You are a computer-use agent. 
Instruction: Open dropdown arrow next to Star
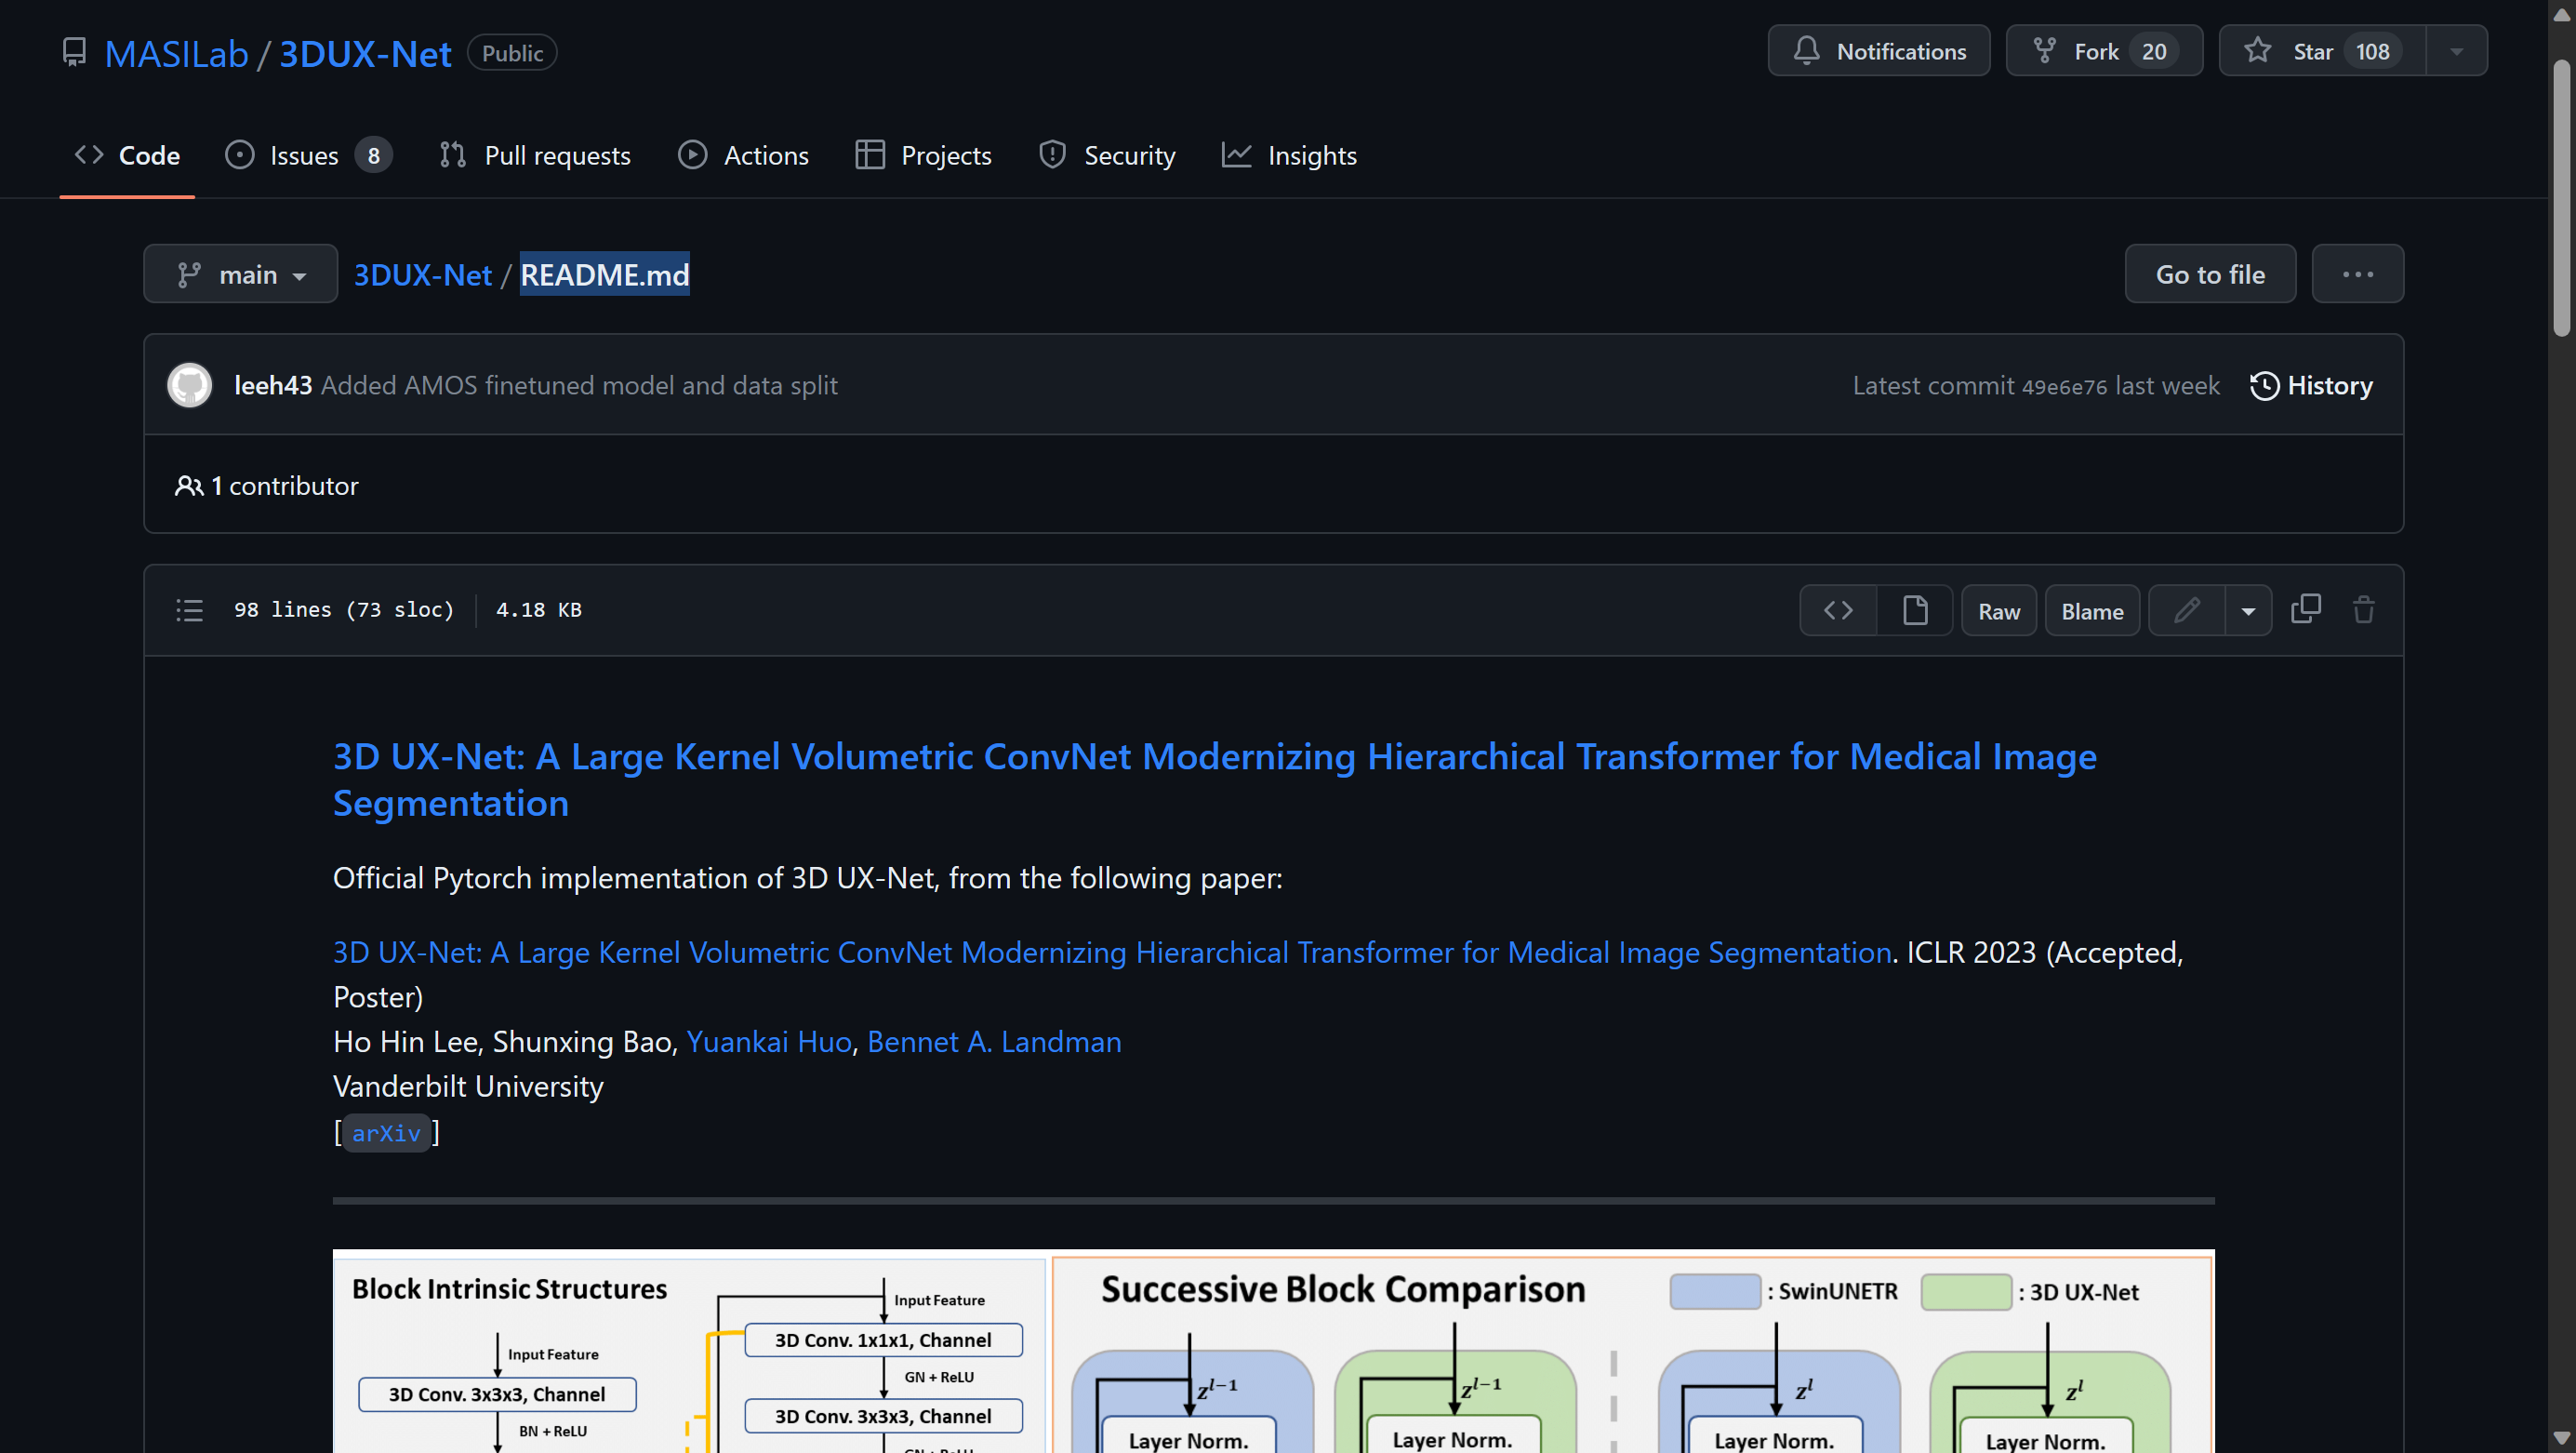[2456, 51]
